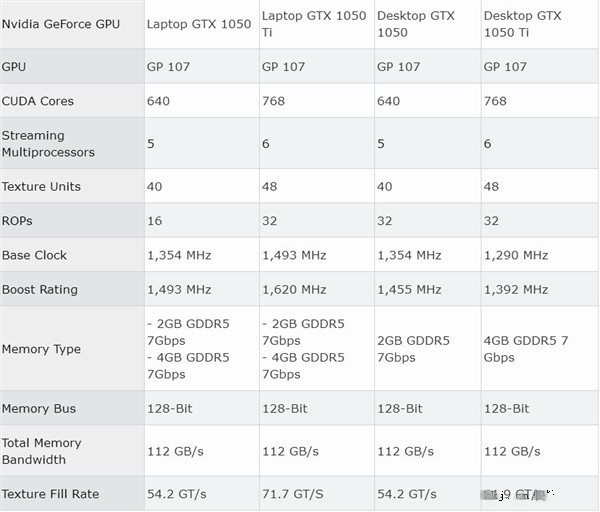The height and width of the screenshot is (512, 600).
Task: Select the "4GB GDDR5 7 Gbps" memory cell
Action: (x=526, y=349)
